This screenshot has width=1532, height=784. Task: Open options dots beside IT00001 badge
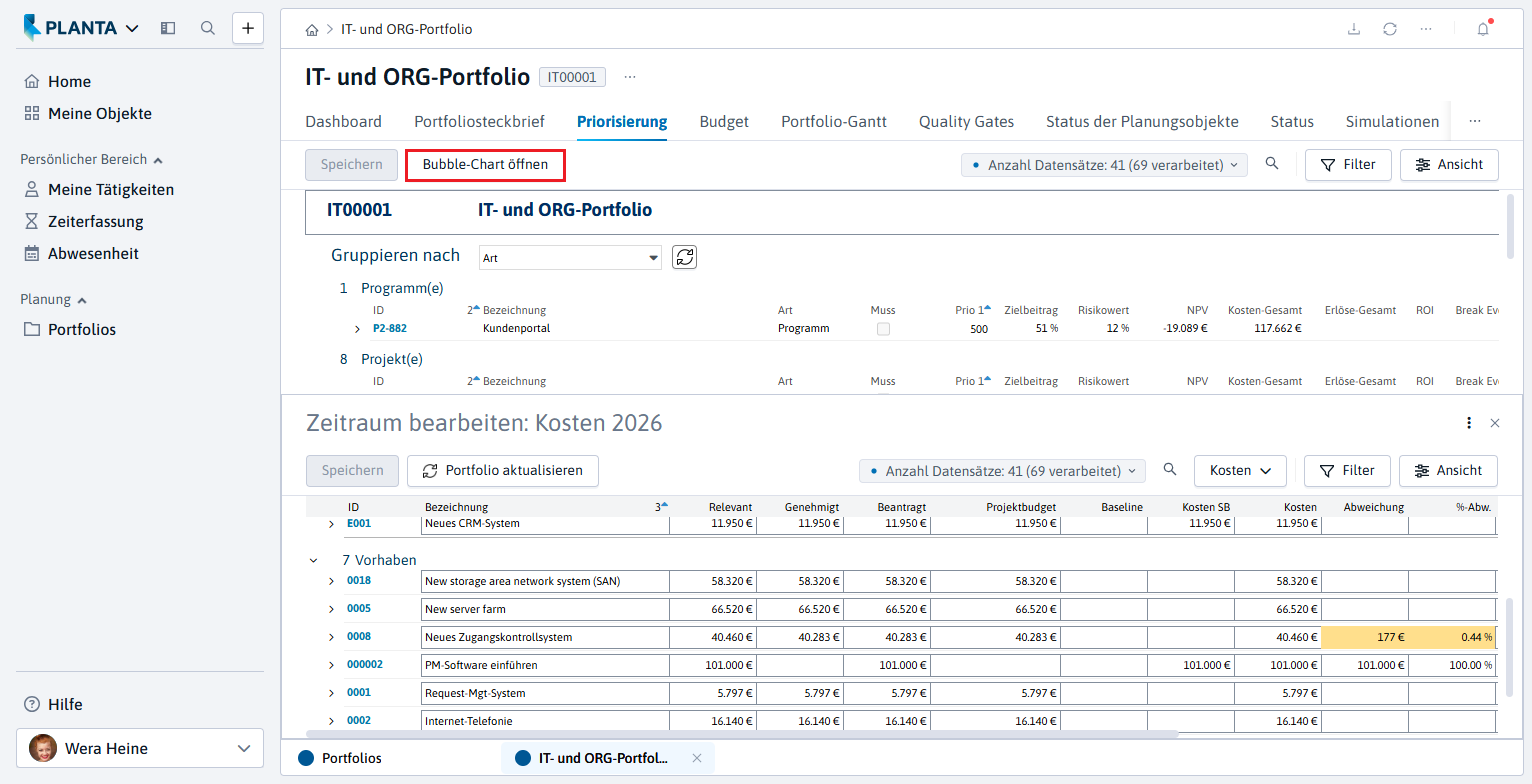[x=630, y=77]
